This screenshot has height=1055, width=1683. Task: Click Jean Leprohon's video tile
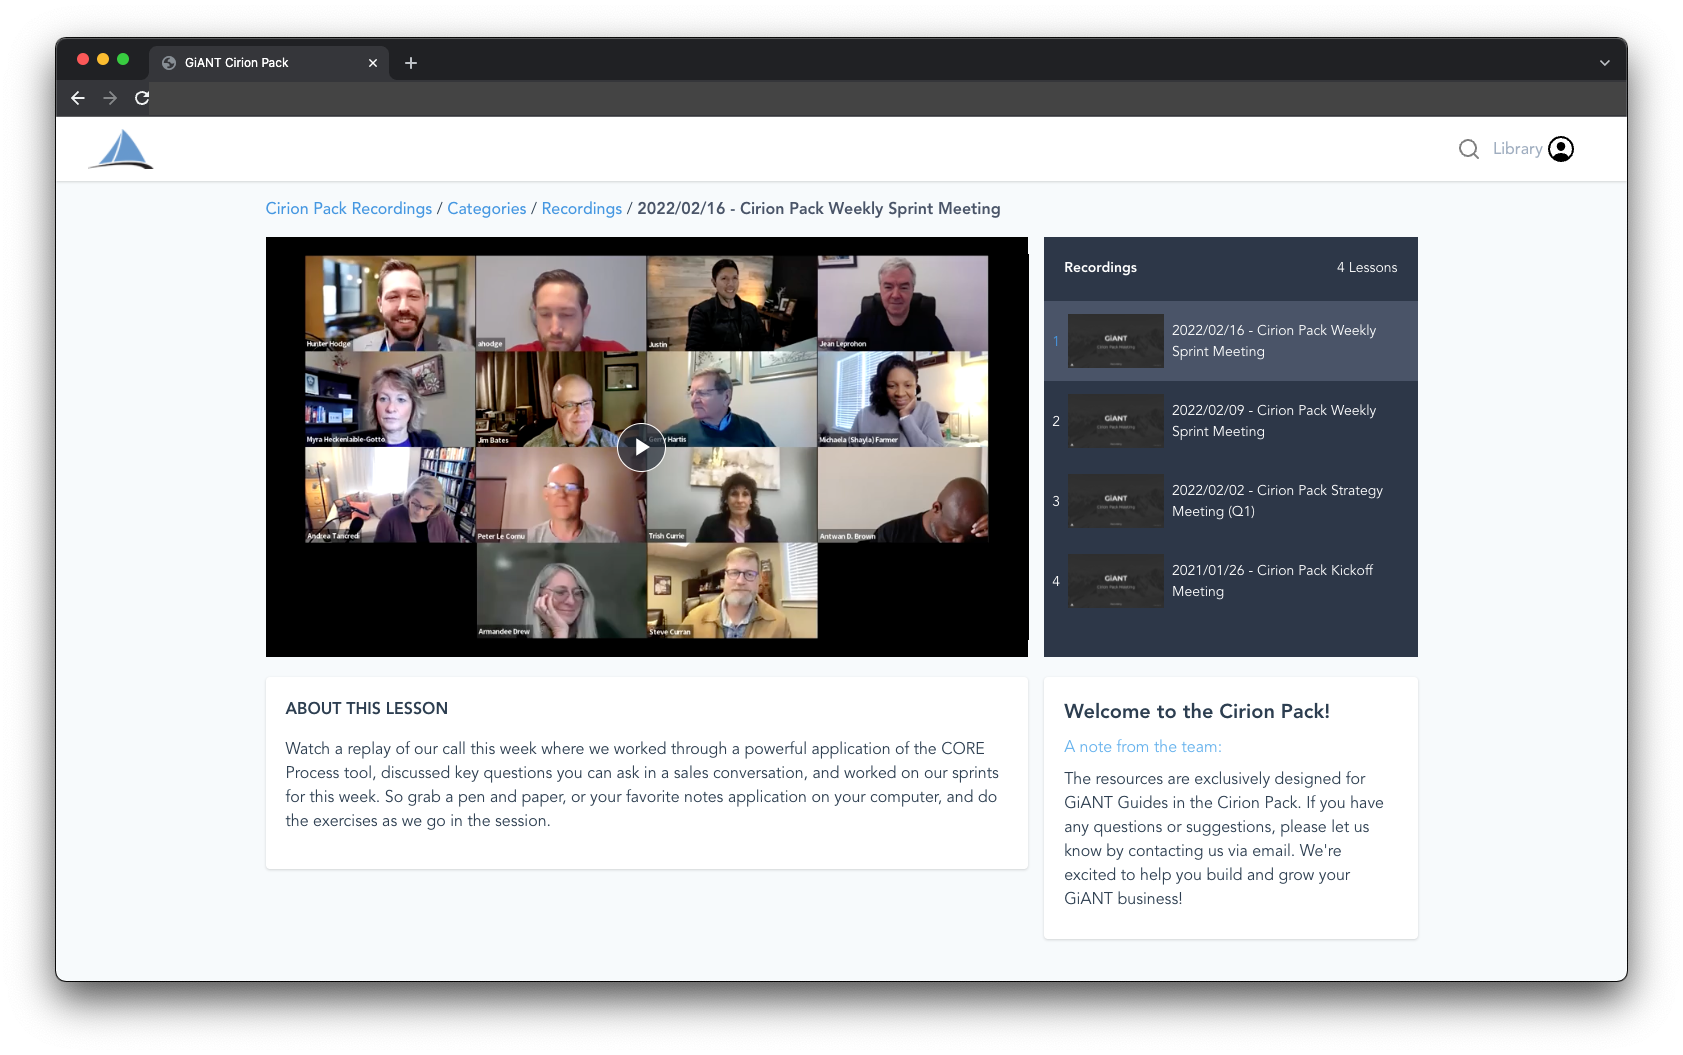pos(903,303)
